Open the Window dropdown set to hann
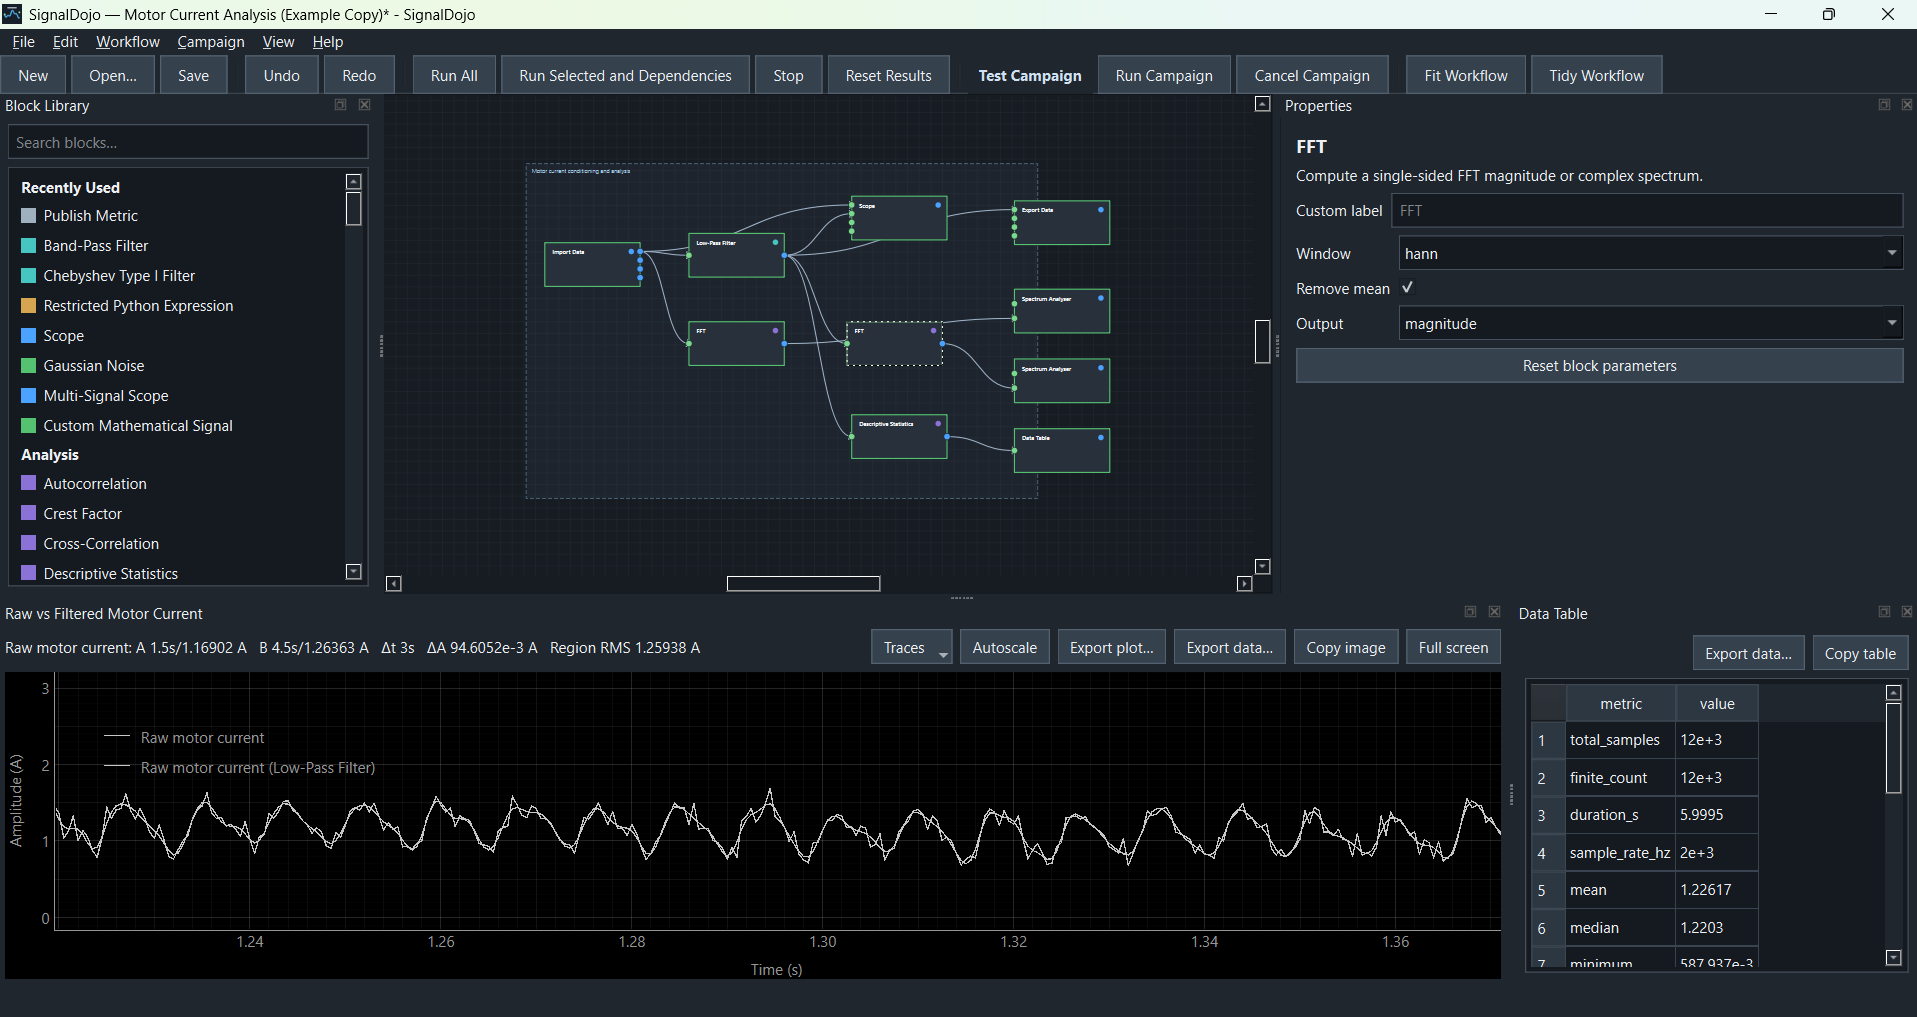Viewport: 1917px width, 1017px height. 1650,254
